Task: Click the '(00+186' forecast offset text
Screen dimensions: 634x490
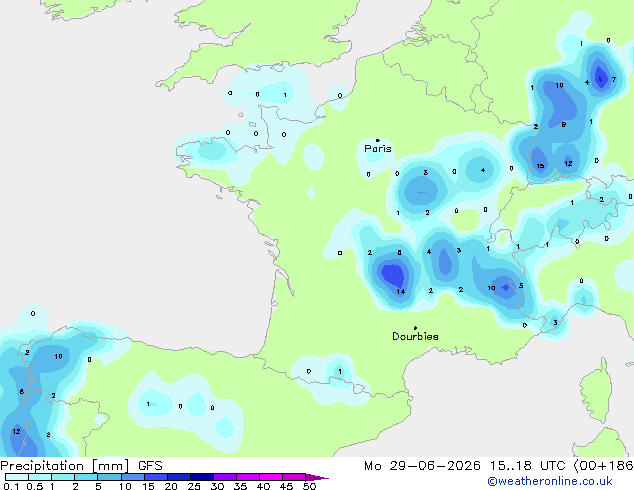Action: pyautogui.click(x=604, y=466)
